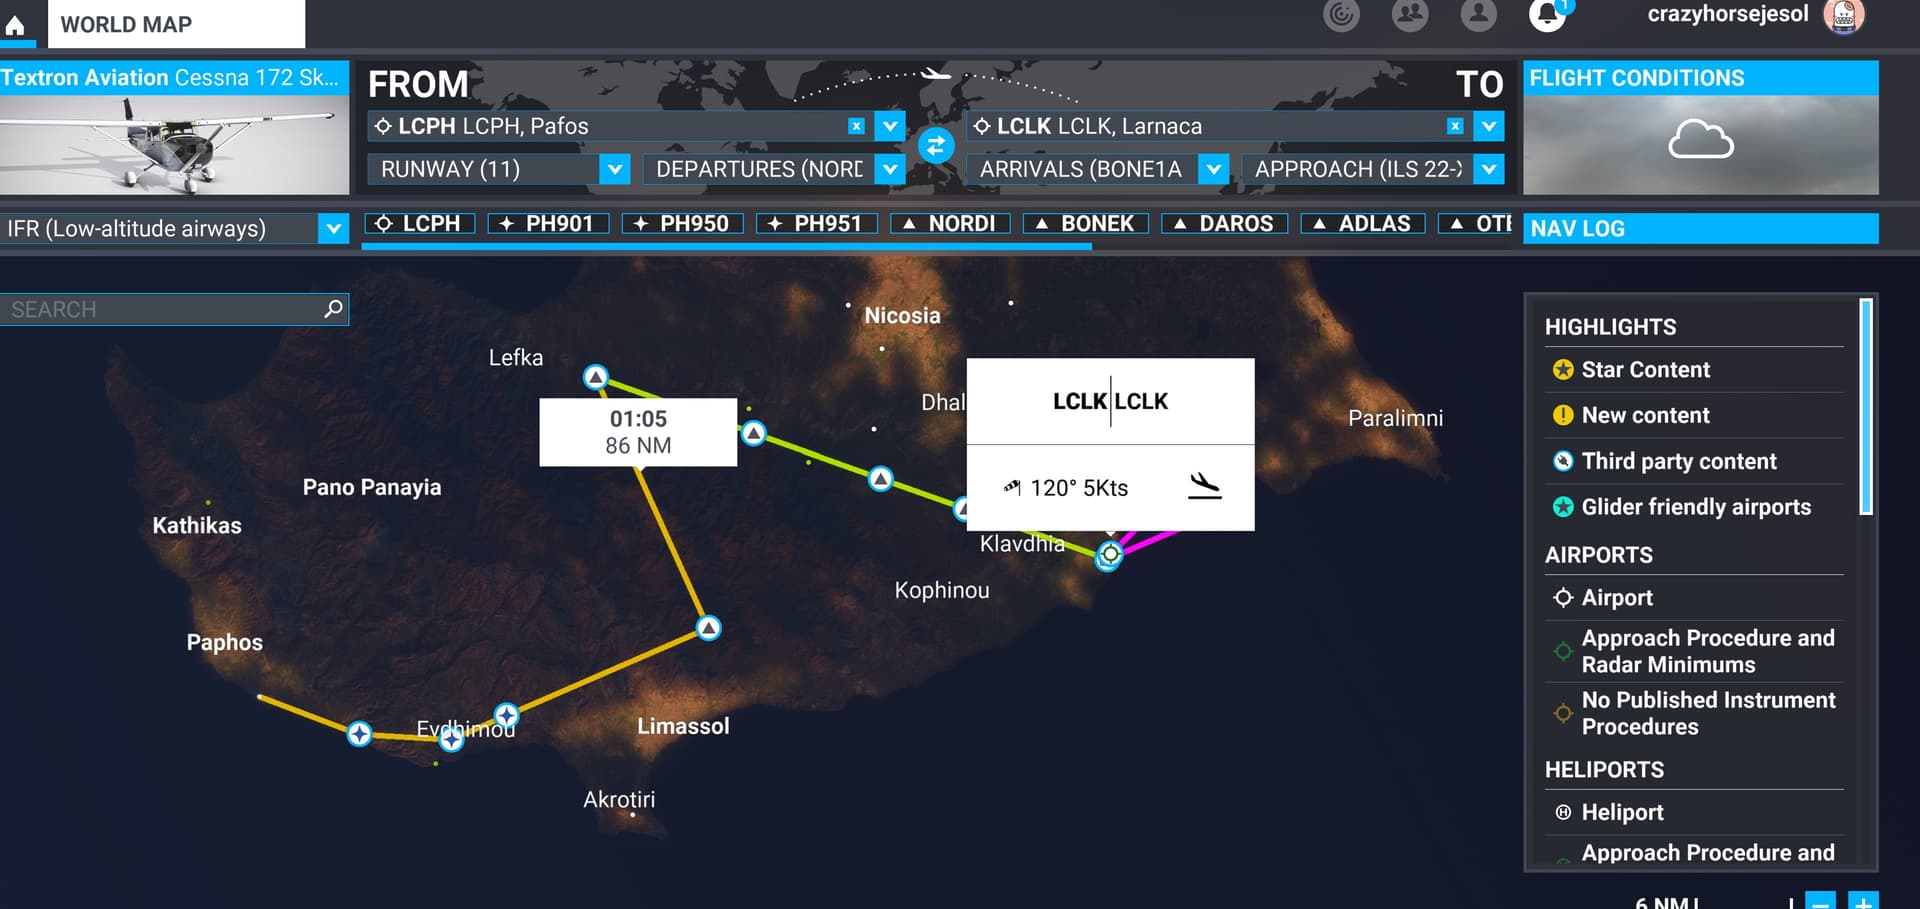Click the Nicosia city label
Viewport: 1920px width, 909px height.
902,316
